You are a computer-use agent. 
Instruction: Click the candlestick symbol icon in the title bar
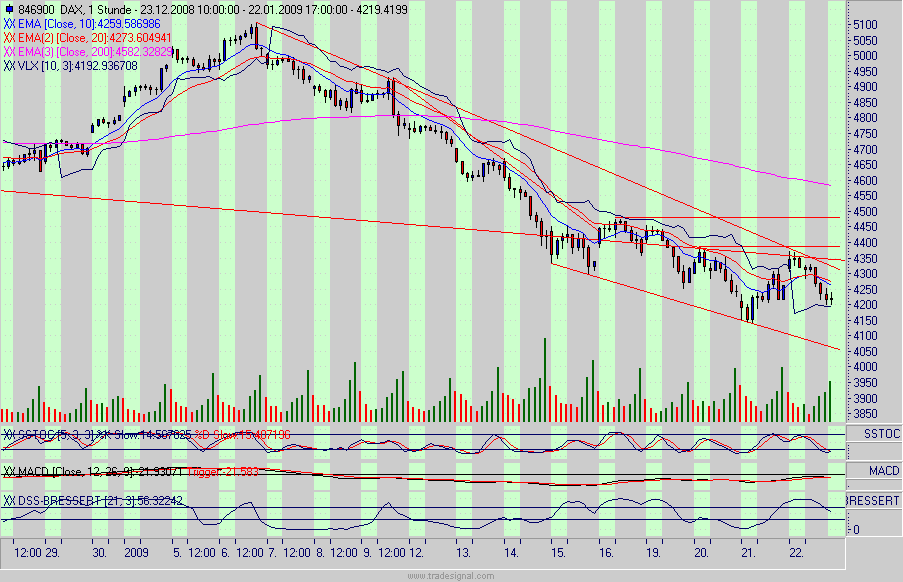point(9,7)
